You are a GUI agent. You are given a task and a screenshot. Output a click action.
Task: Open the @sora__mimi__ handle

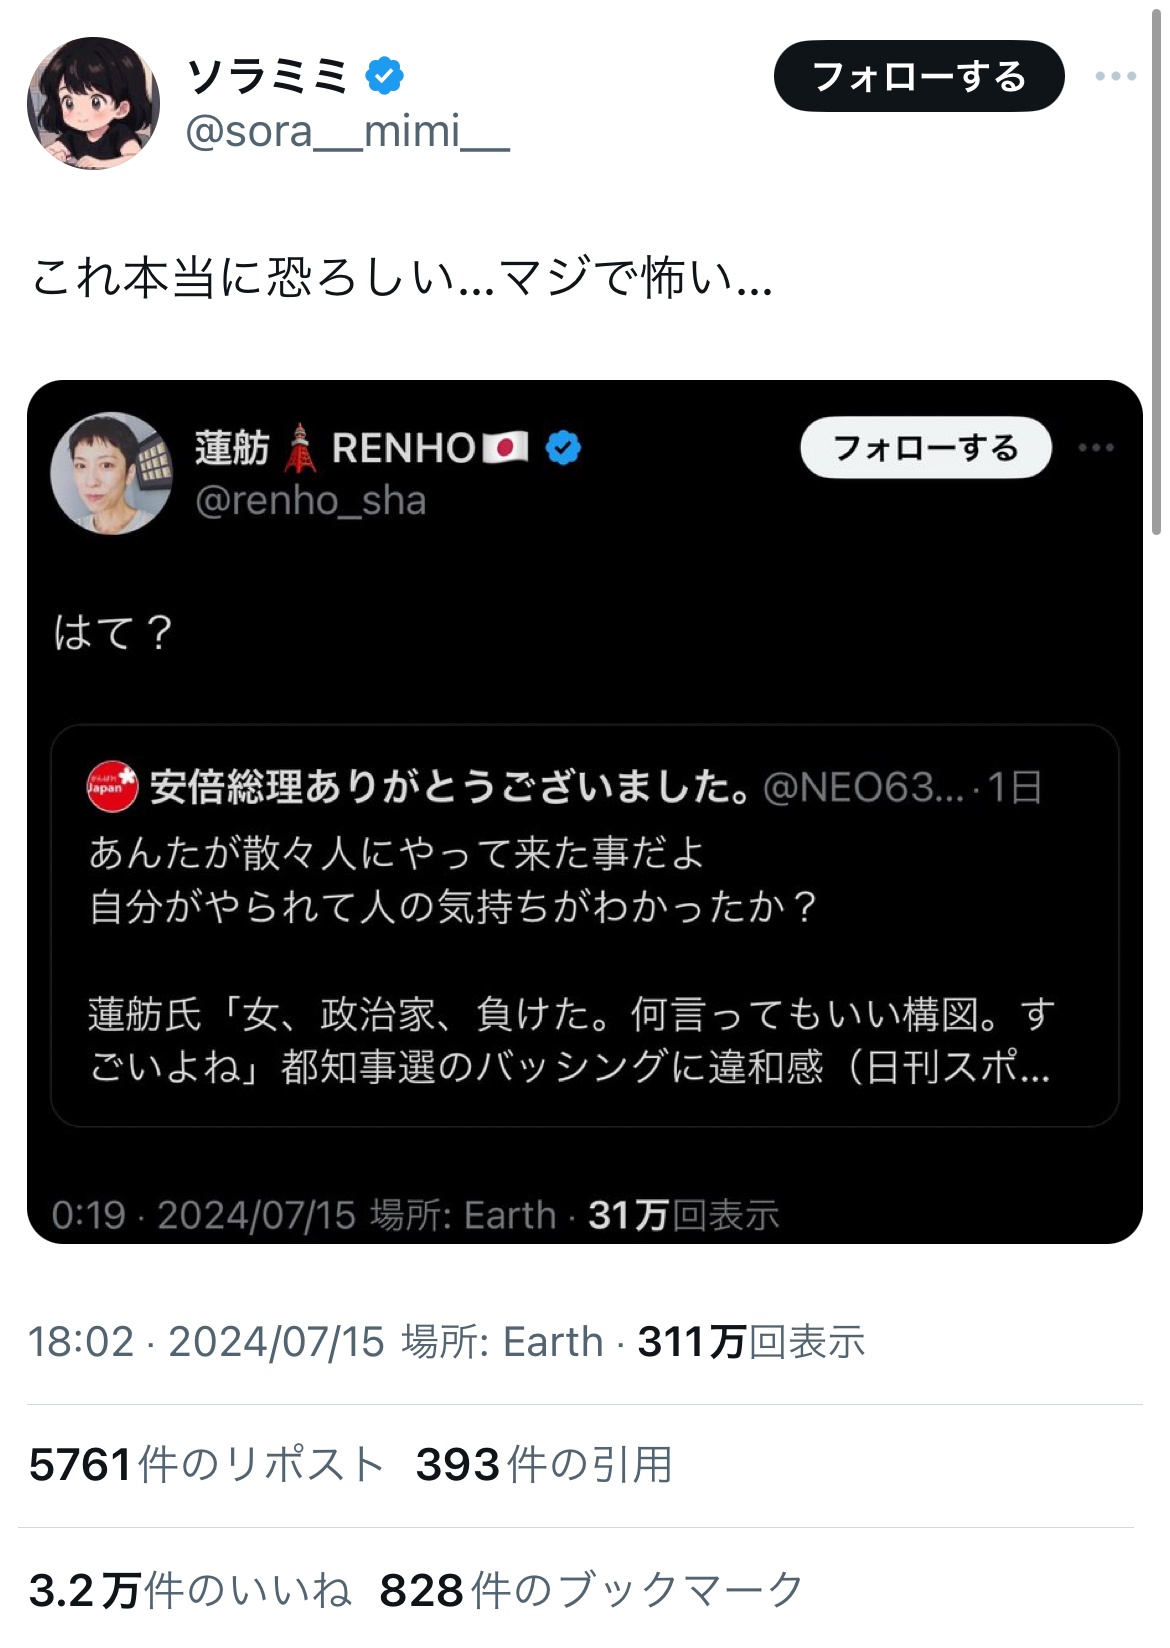pos(347,132)
